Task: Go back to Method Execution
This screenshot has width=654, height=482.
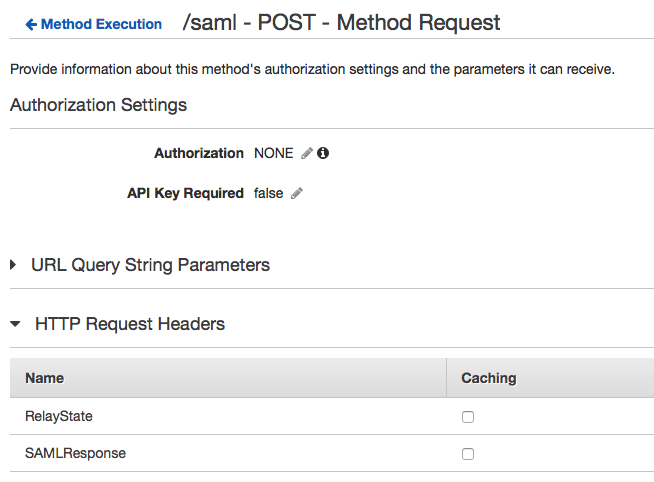Action: tap(101, 24)
